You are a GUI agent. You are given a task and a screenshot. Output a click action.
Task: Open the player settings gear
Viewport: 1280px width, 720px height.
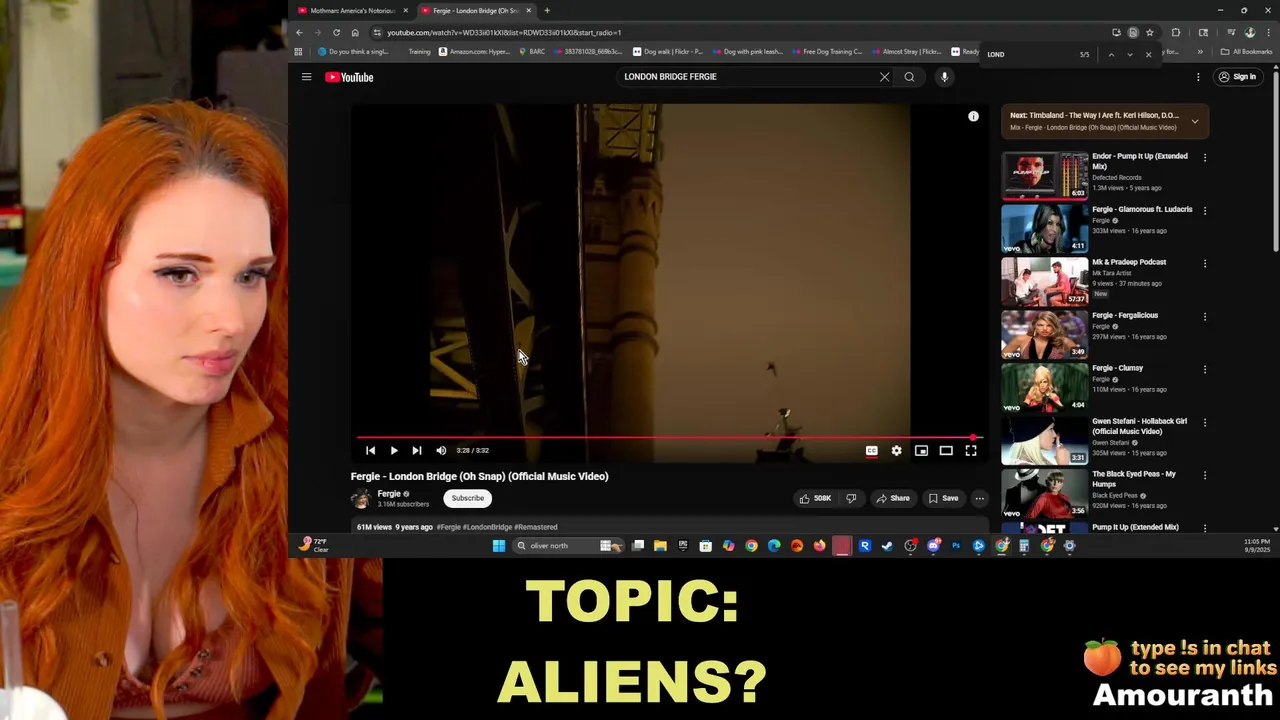pyautogui.click(x=896, y=451)
